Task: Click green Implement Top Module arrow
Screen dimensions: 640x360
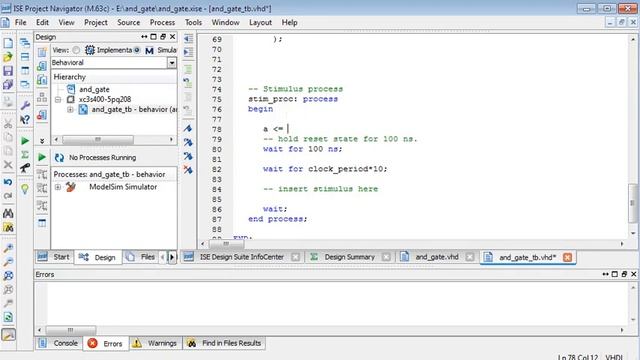Action: tap(25, 141)
